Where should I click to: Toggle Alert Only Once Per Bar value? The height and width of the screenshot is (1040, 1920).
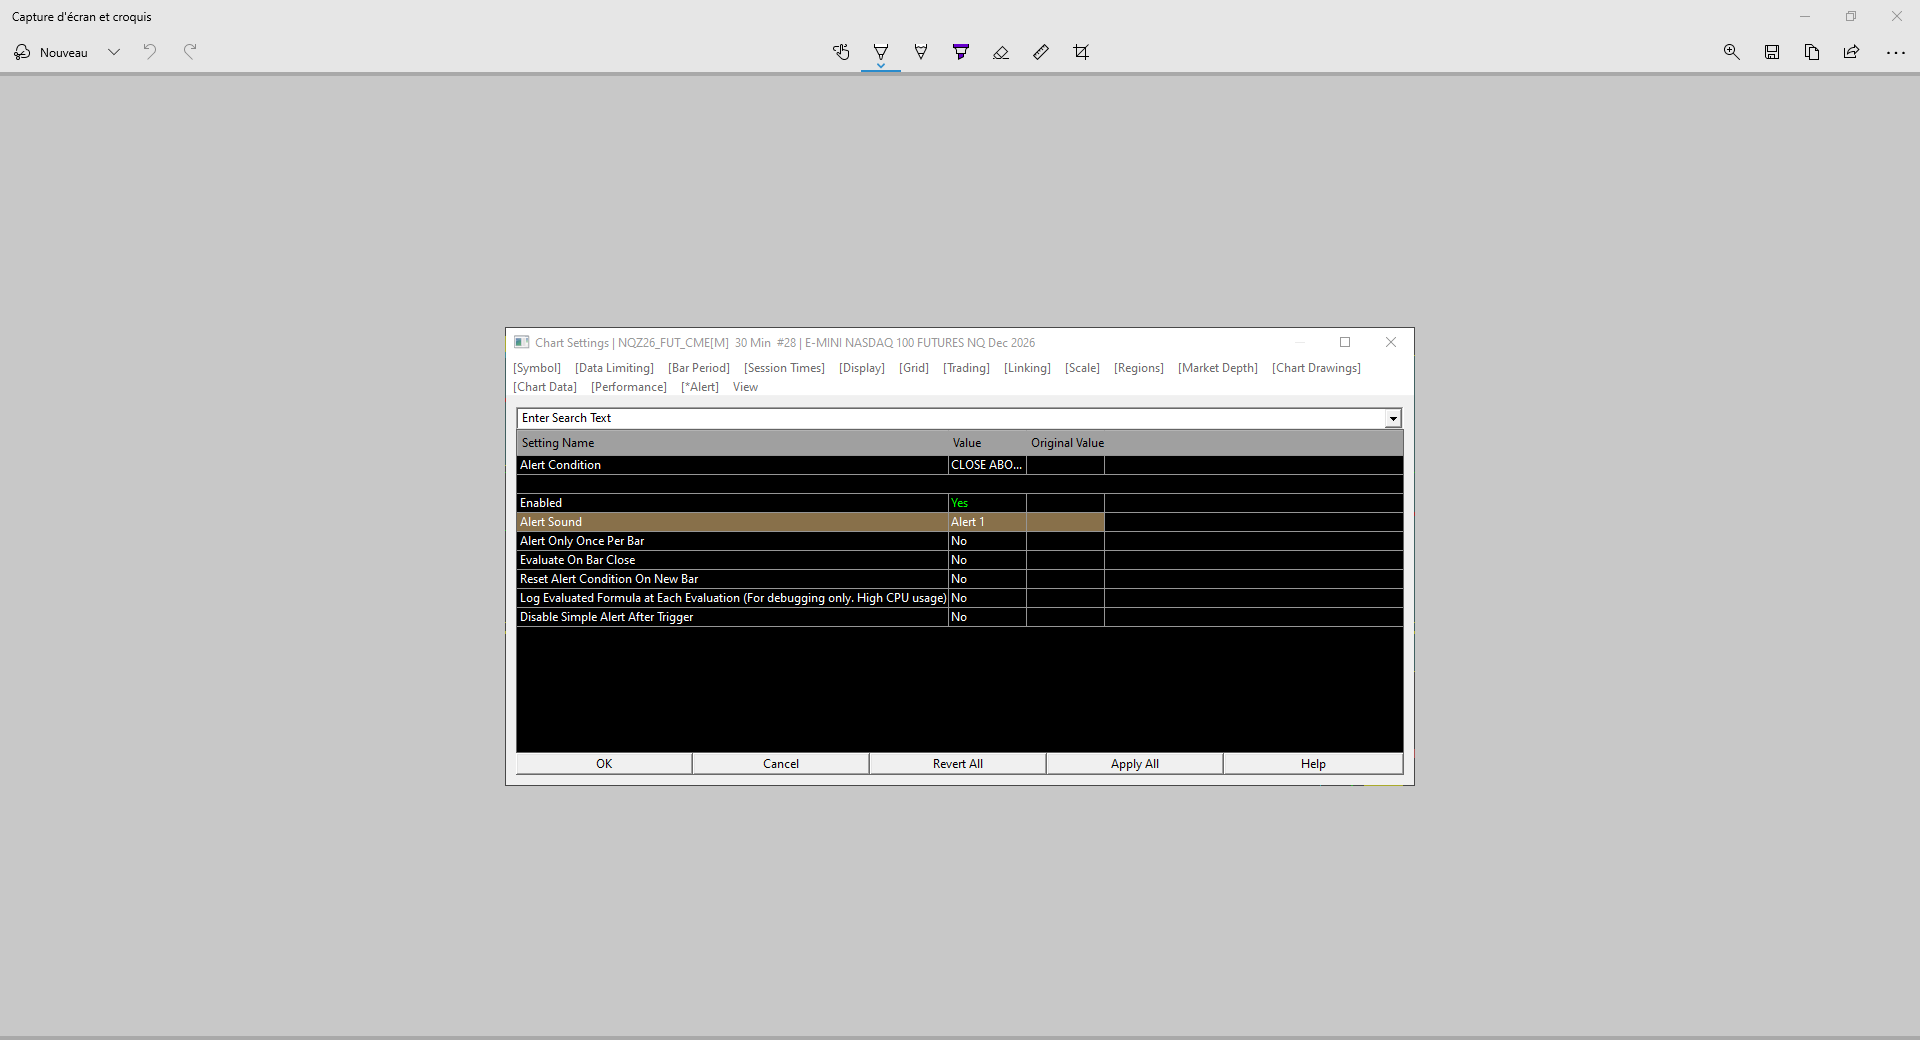pyautogui.click(x=987, y=541)
